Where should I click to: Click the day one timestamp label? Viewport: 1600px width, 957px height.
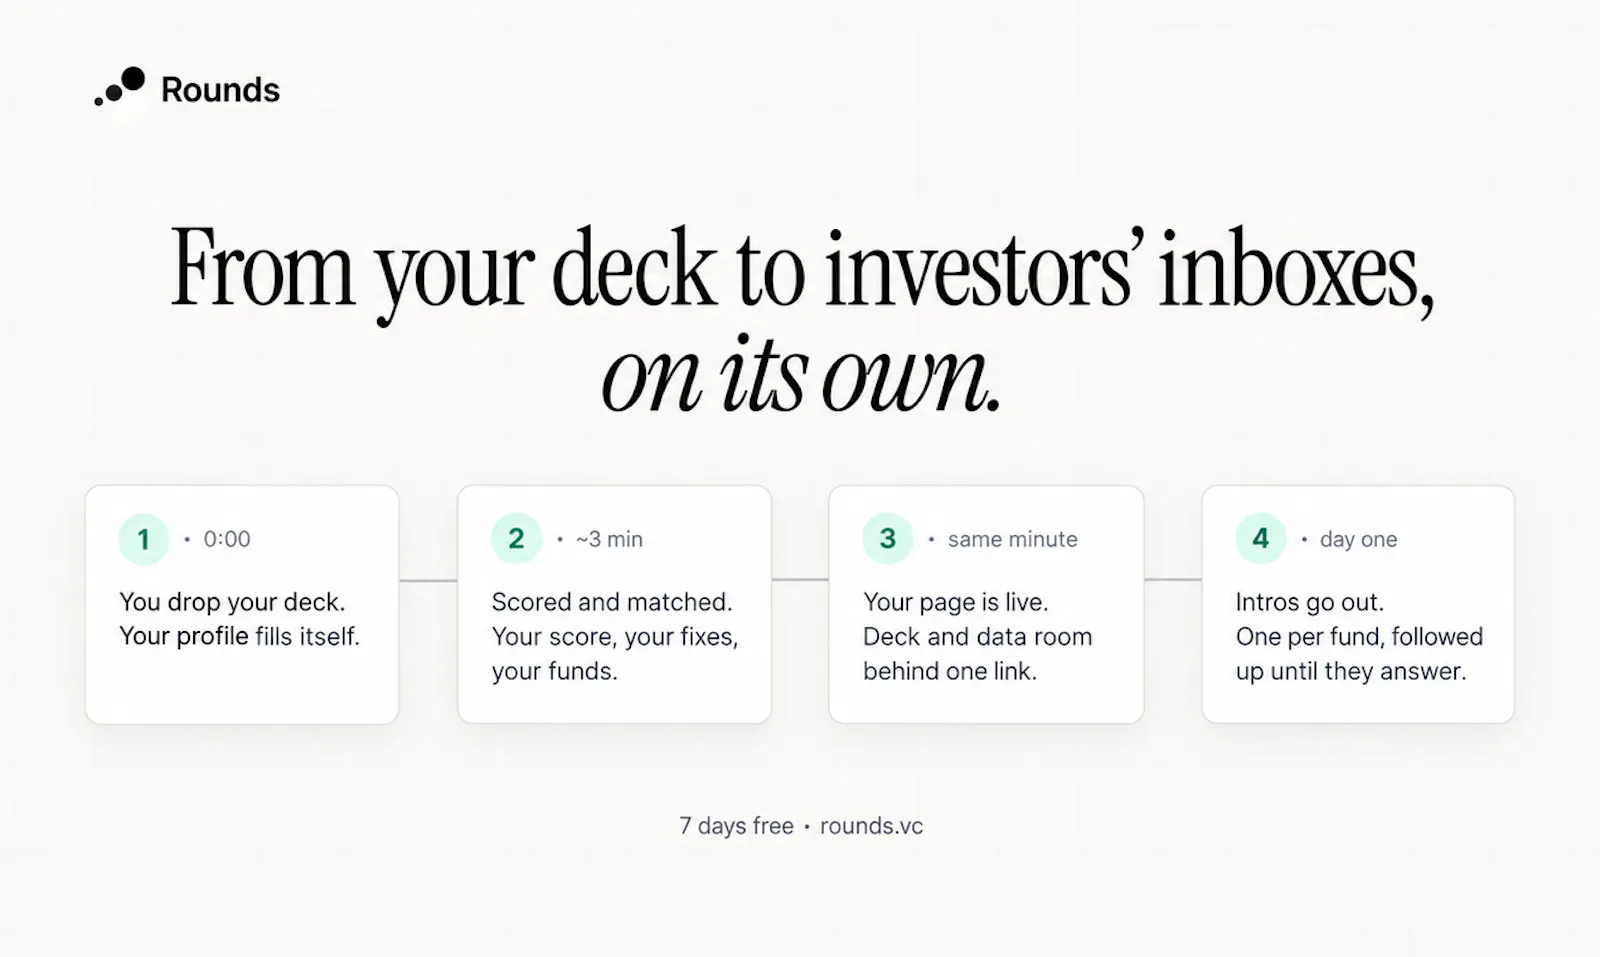click(x=1358, y=539)
